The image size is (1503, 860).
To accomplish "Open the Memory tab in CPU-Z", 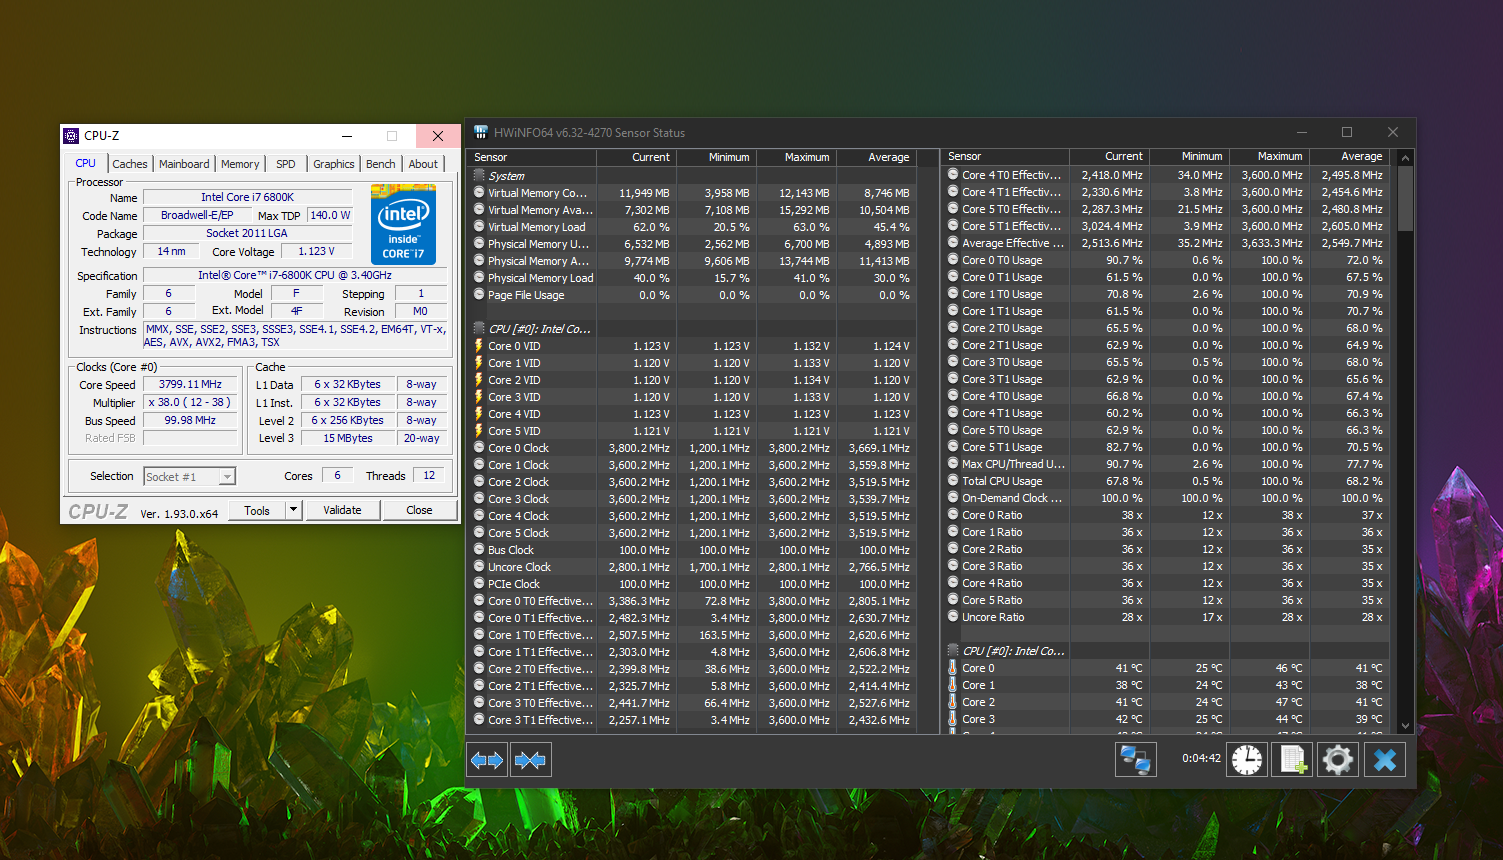I will (240, 164).
